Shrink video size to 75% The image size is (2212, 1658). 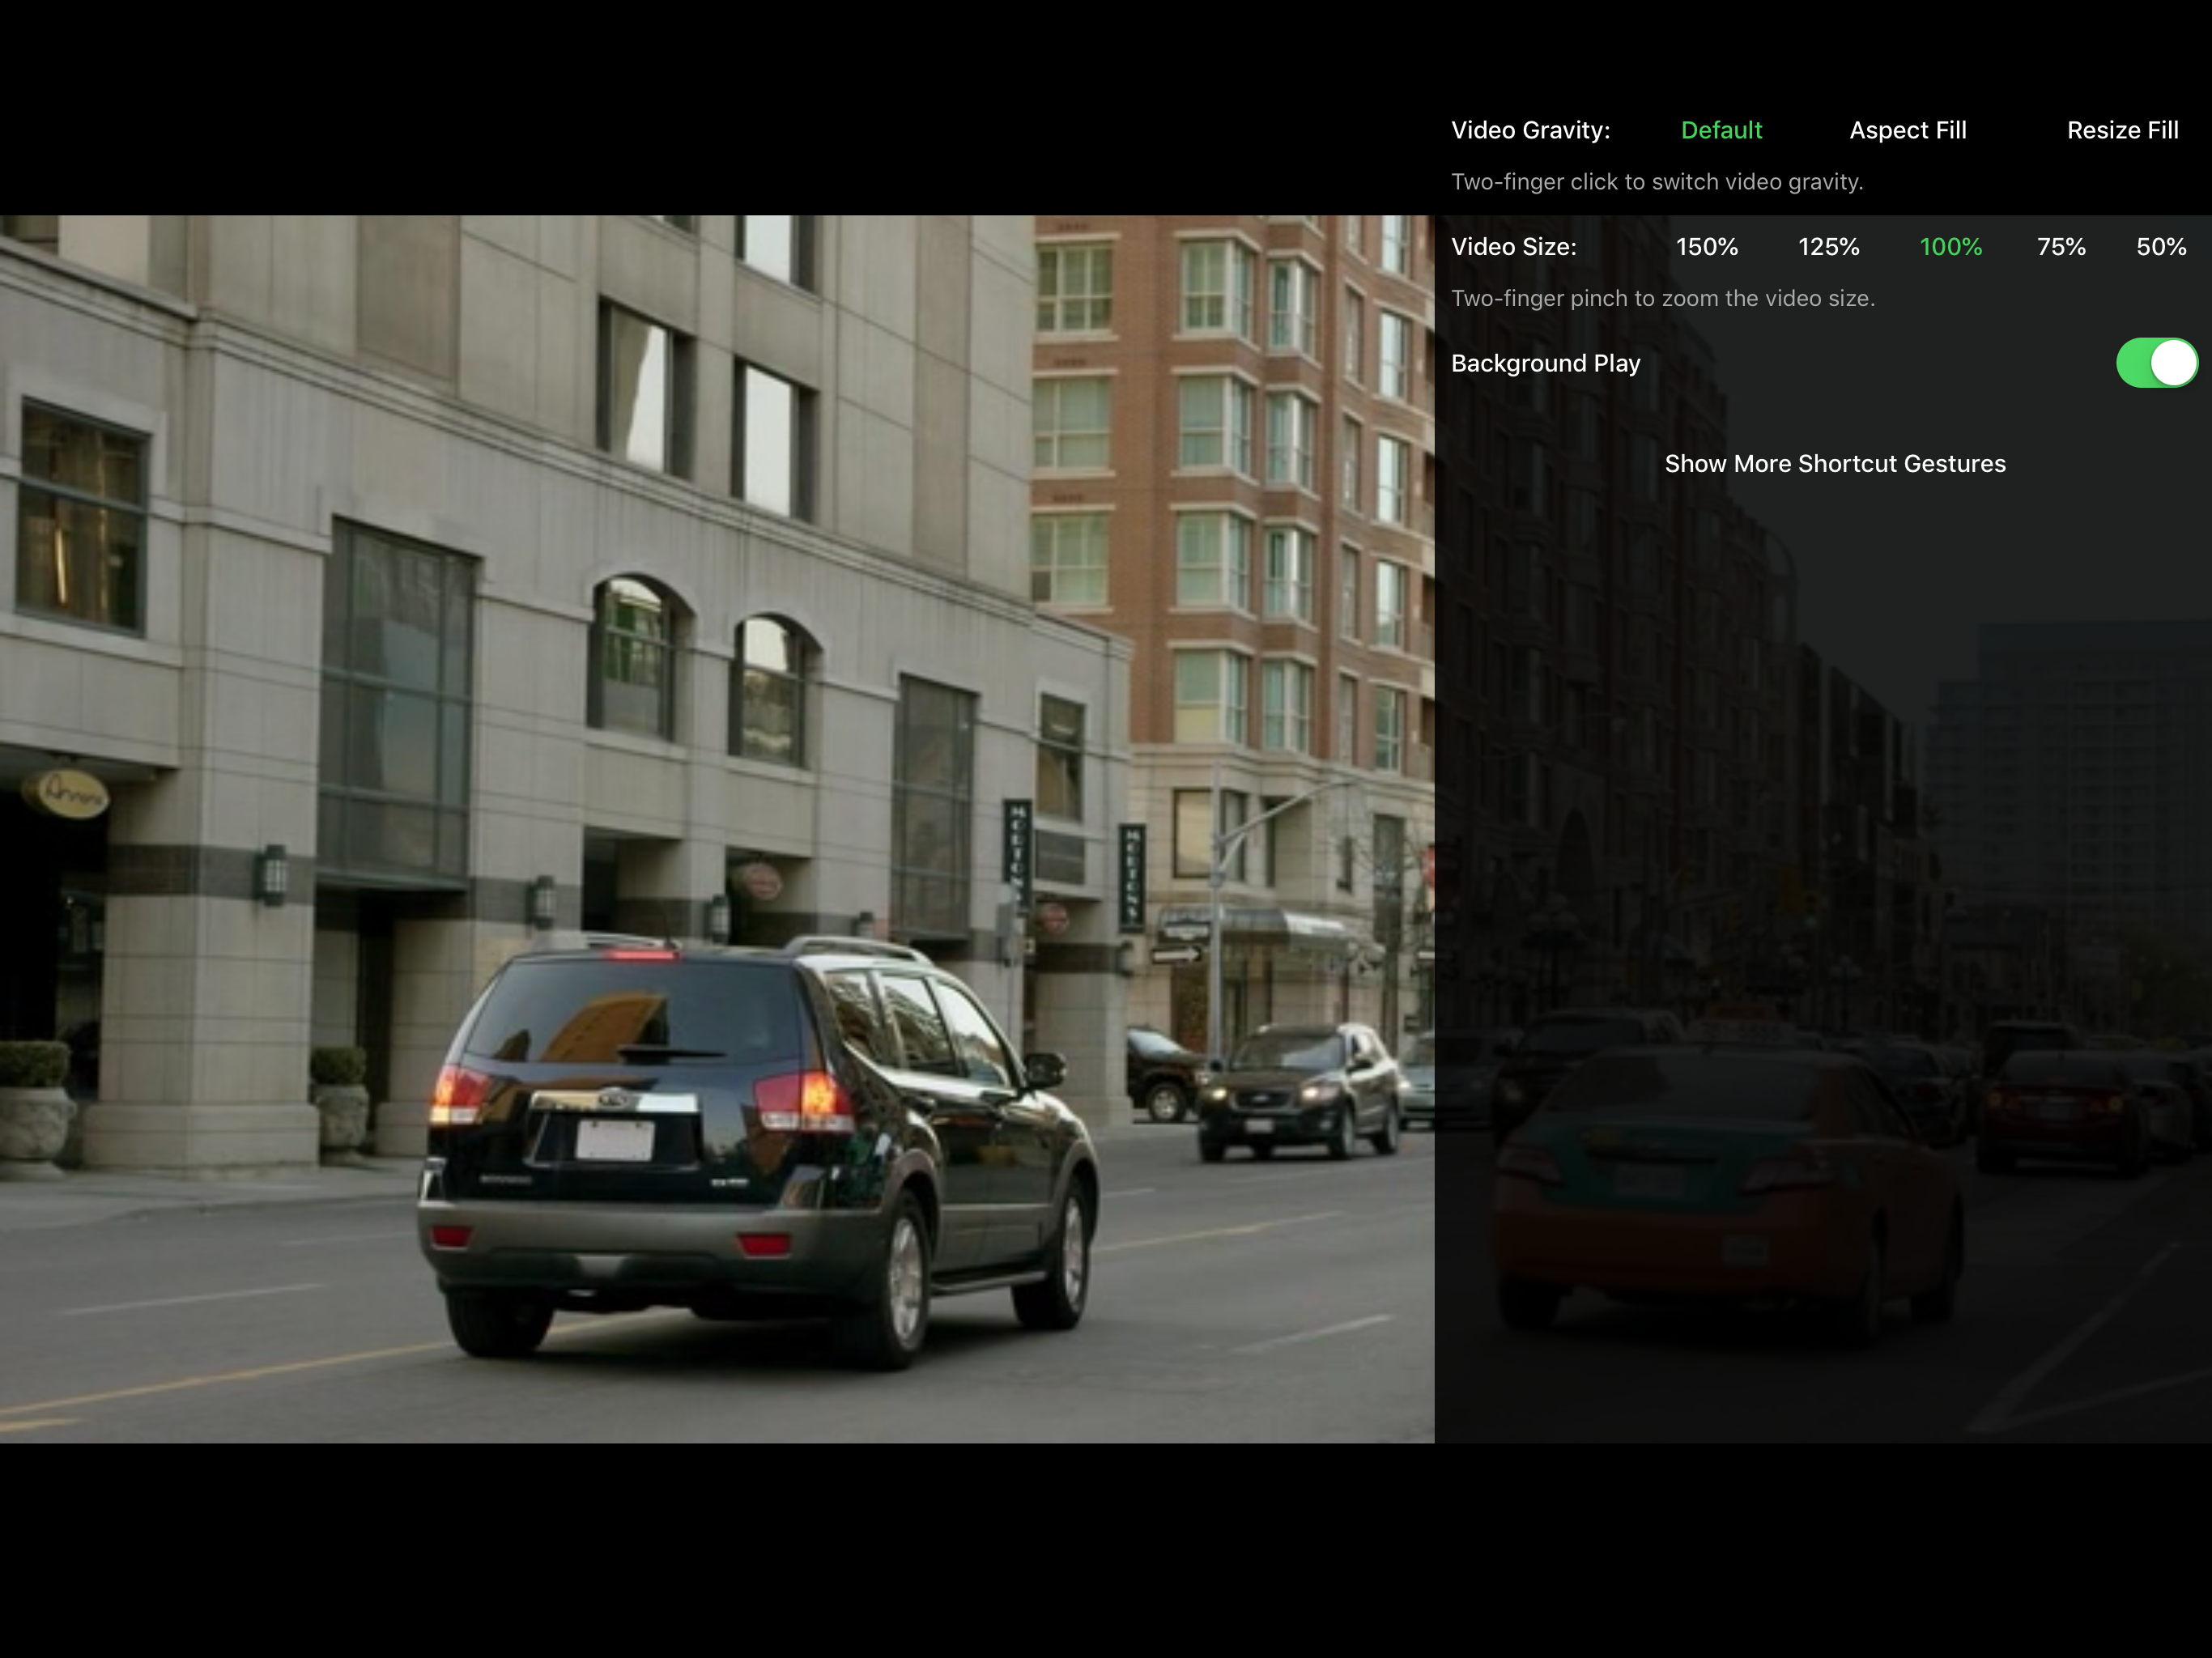(x=2061, y=247)
